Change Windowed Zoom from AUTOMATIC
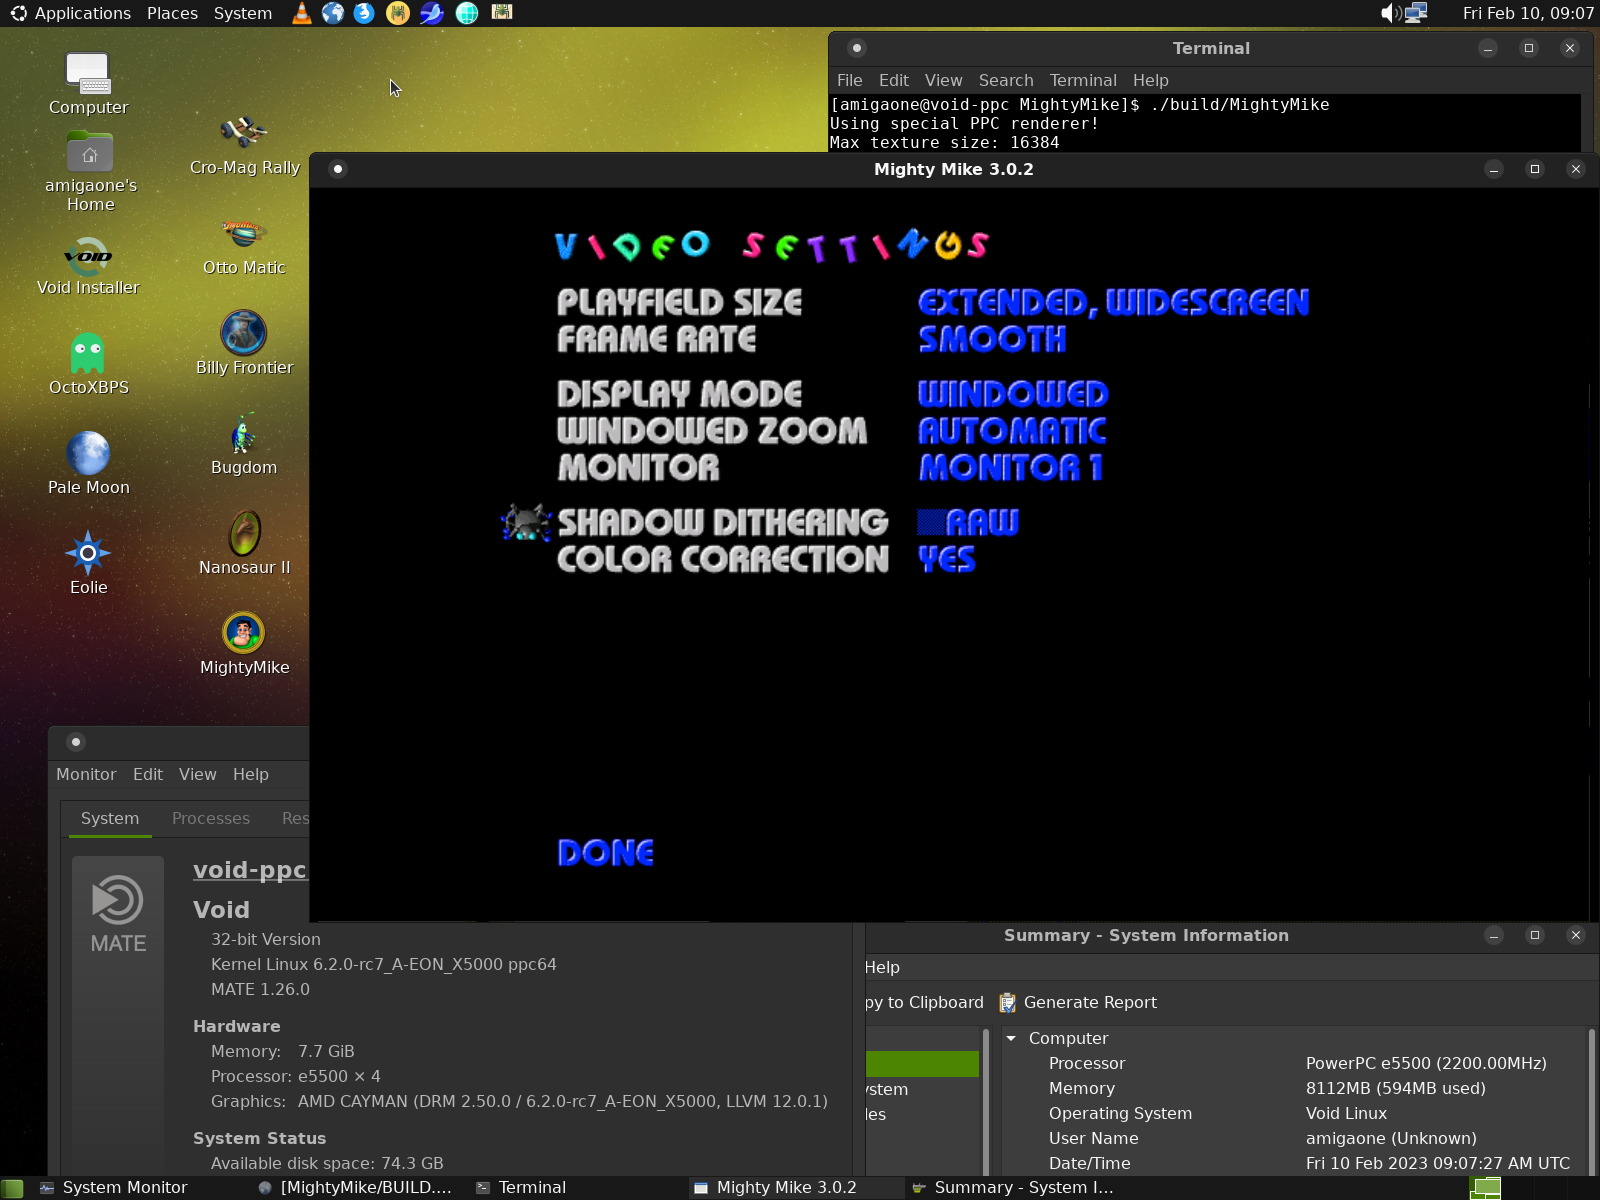This screenshot has height=1200, width=1600. click(x=1011, y=430)
